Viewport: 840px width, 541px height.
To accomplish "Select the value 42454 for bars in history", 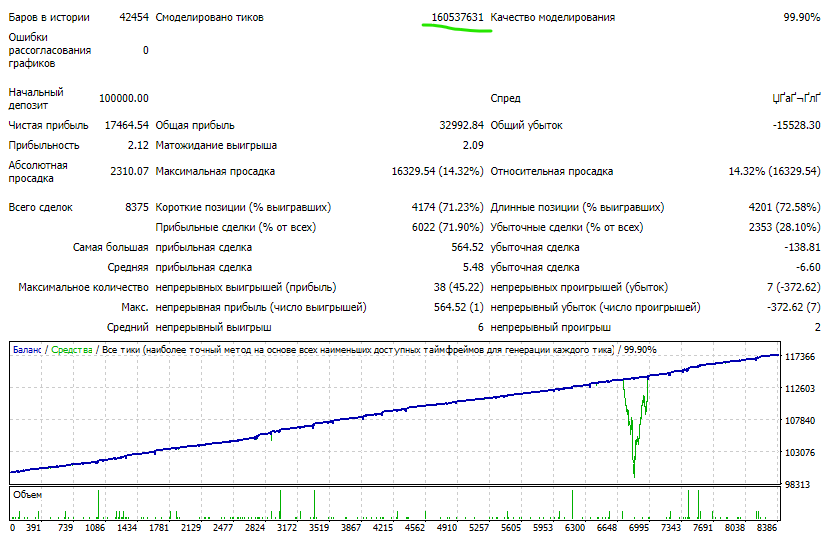I will tap(134, 17).
